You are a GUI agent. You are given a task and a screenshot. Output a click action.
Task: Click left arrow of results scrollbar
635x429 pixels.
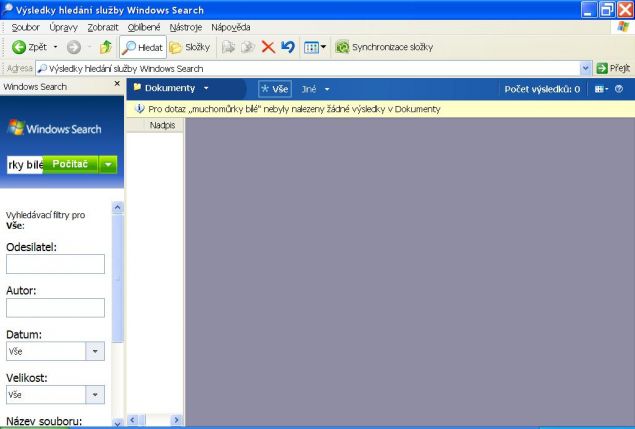(x=132, y=420)
